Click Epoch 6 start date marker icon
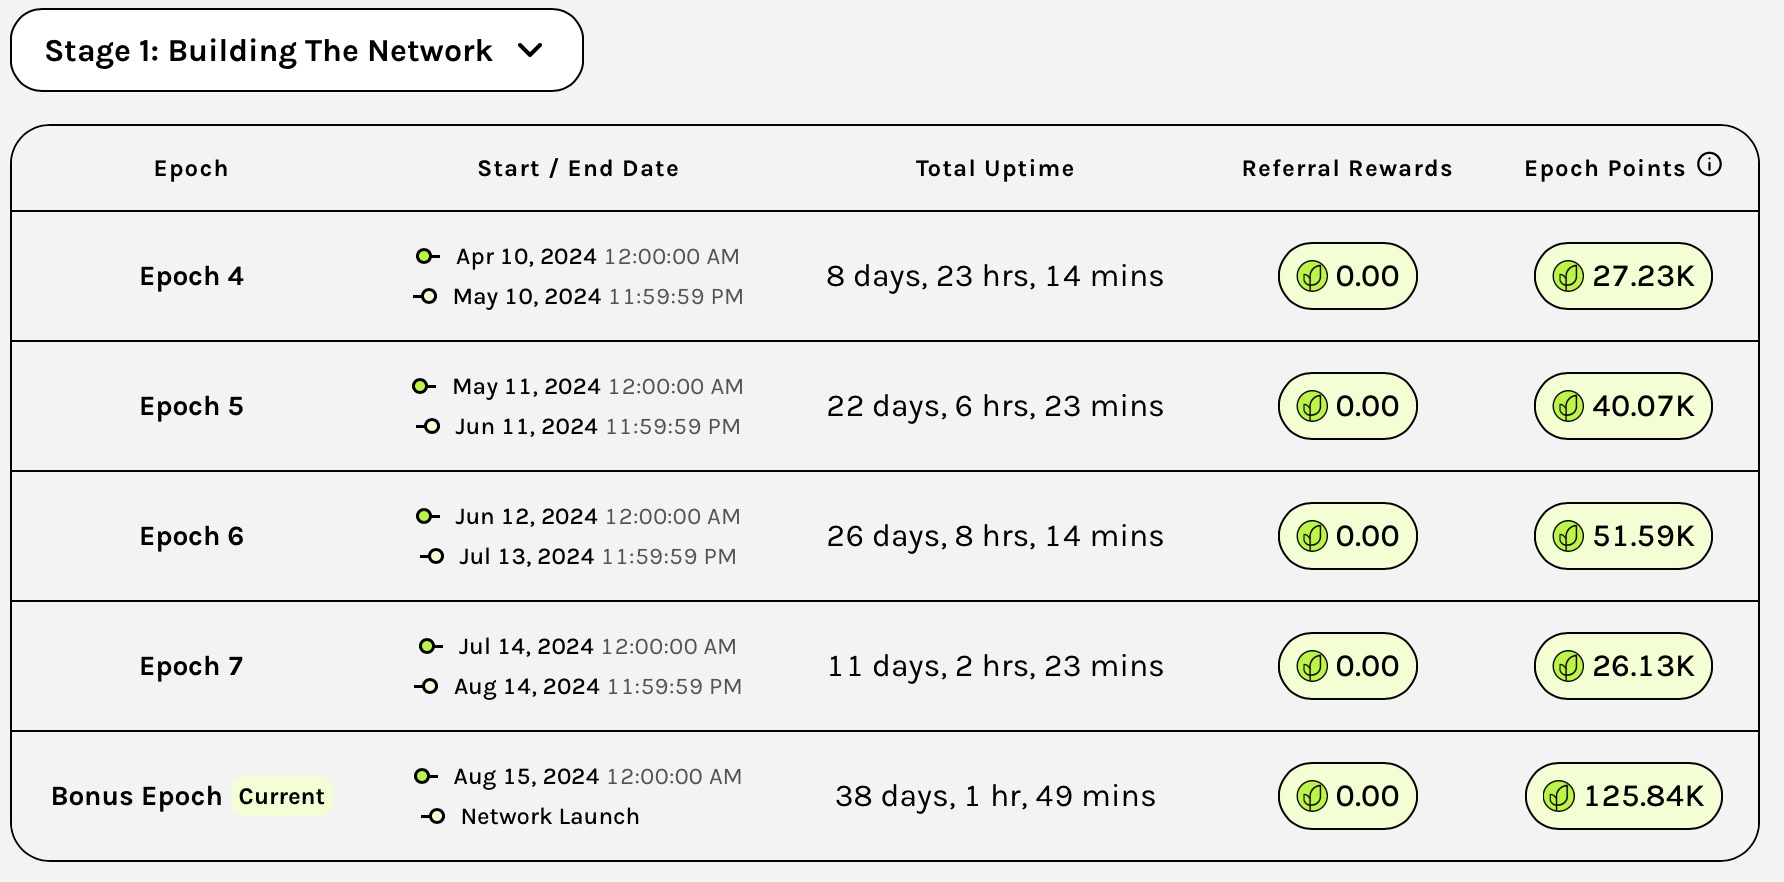This screenshot has height=882, width=1784. (x=427, y=516)
